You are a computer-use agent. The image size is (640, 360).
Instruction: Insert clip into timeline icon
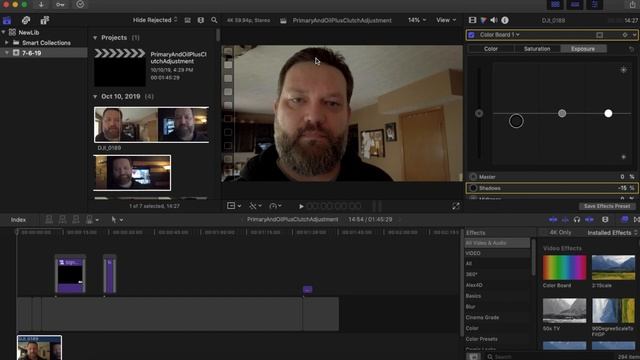(62, 220)
